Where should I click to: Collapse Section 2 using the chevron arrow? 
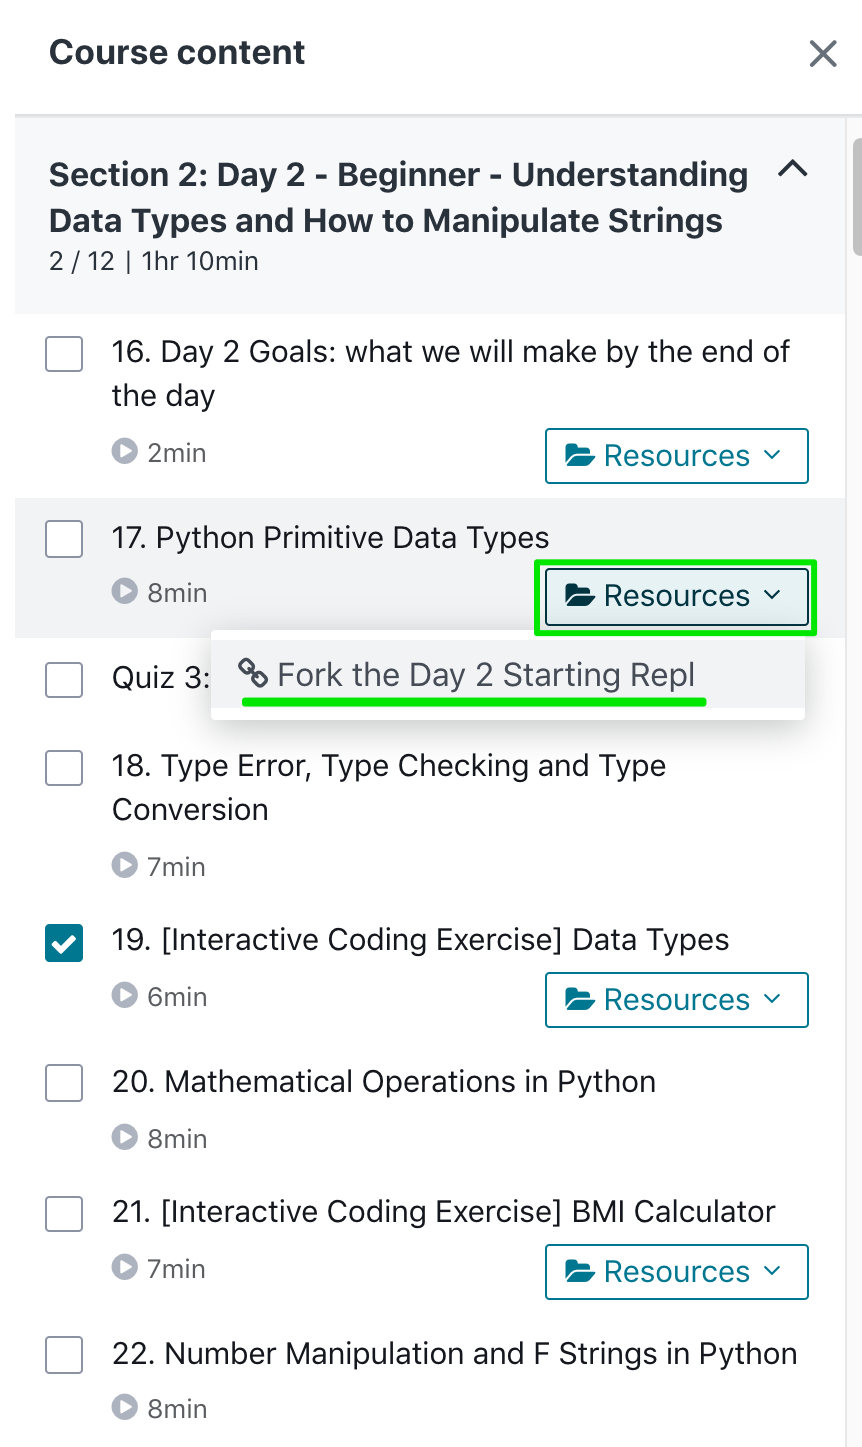pyautogui.click(x=793, y=169)
